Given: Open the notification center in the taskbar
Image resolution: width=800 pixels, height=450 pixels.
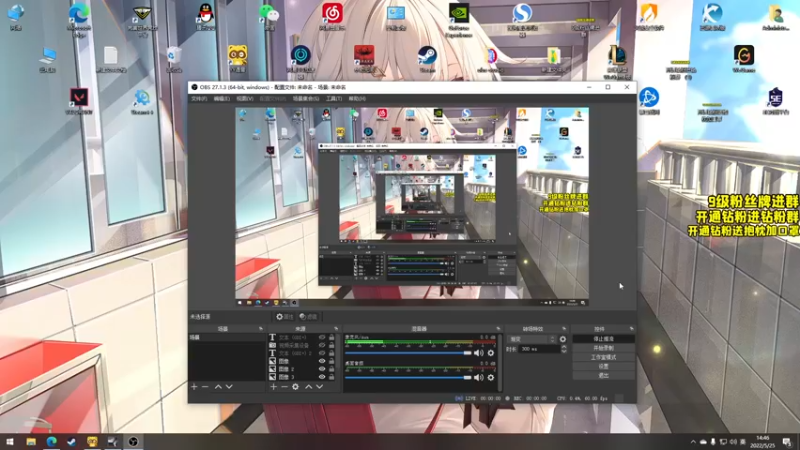Looking at the screenshot, I should (787, 442).
